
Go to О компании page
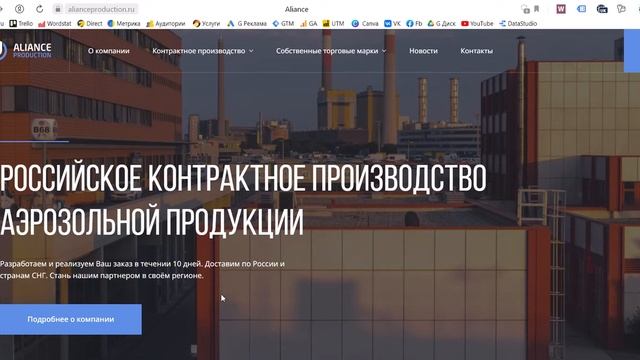[109, 51]
